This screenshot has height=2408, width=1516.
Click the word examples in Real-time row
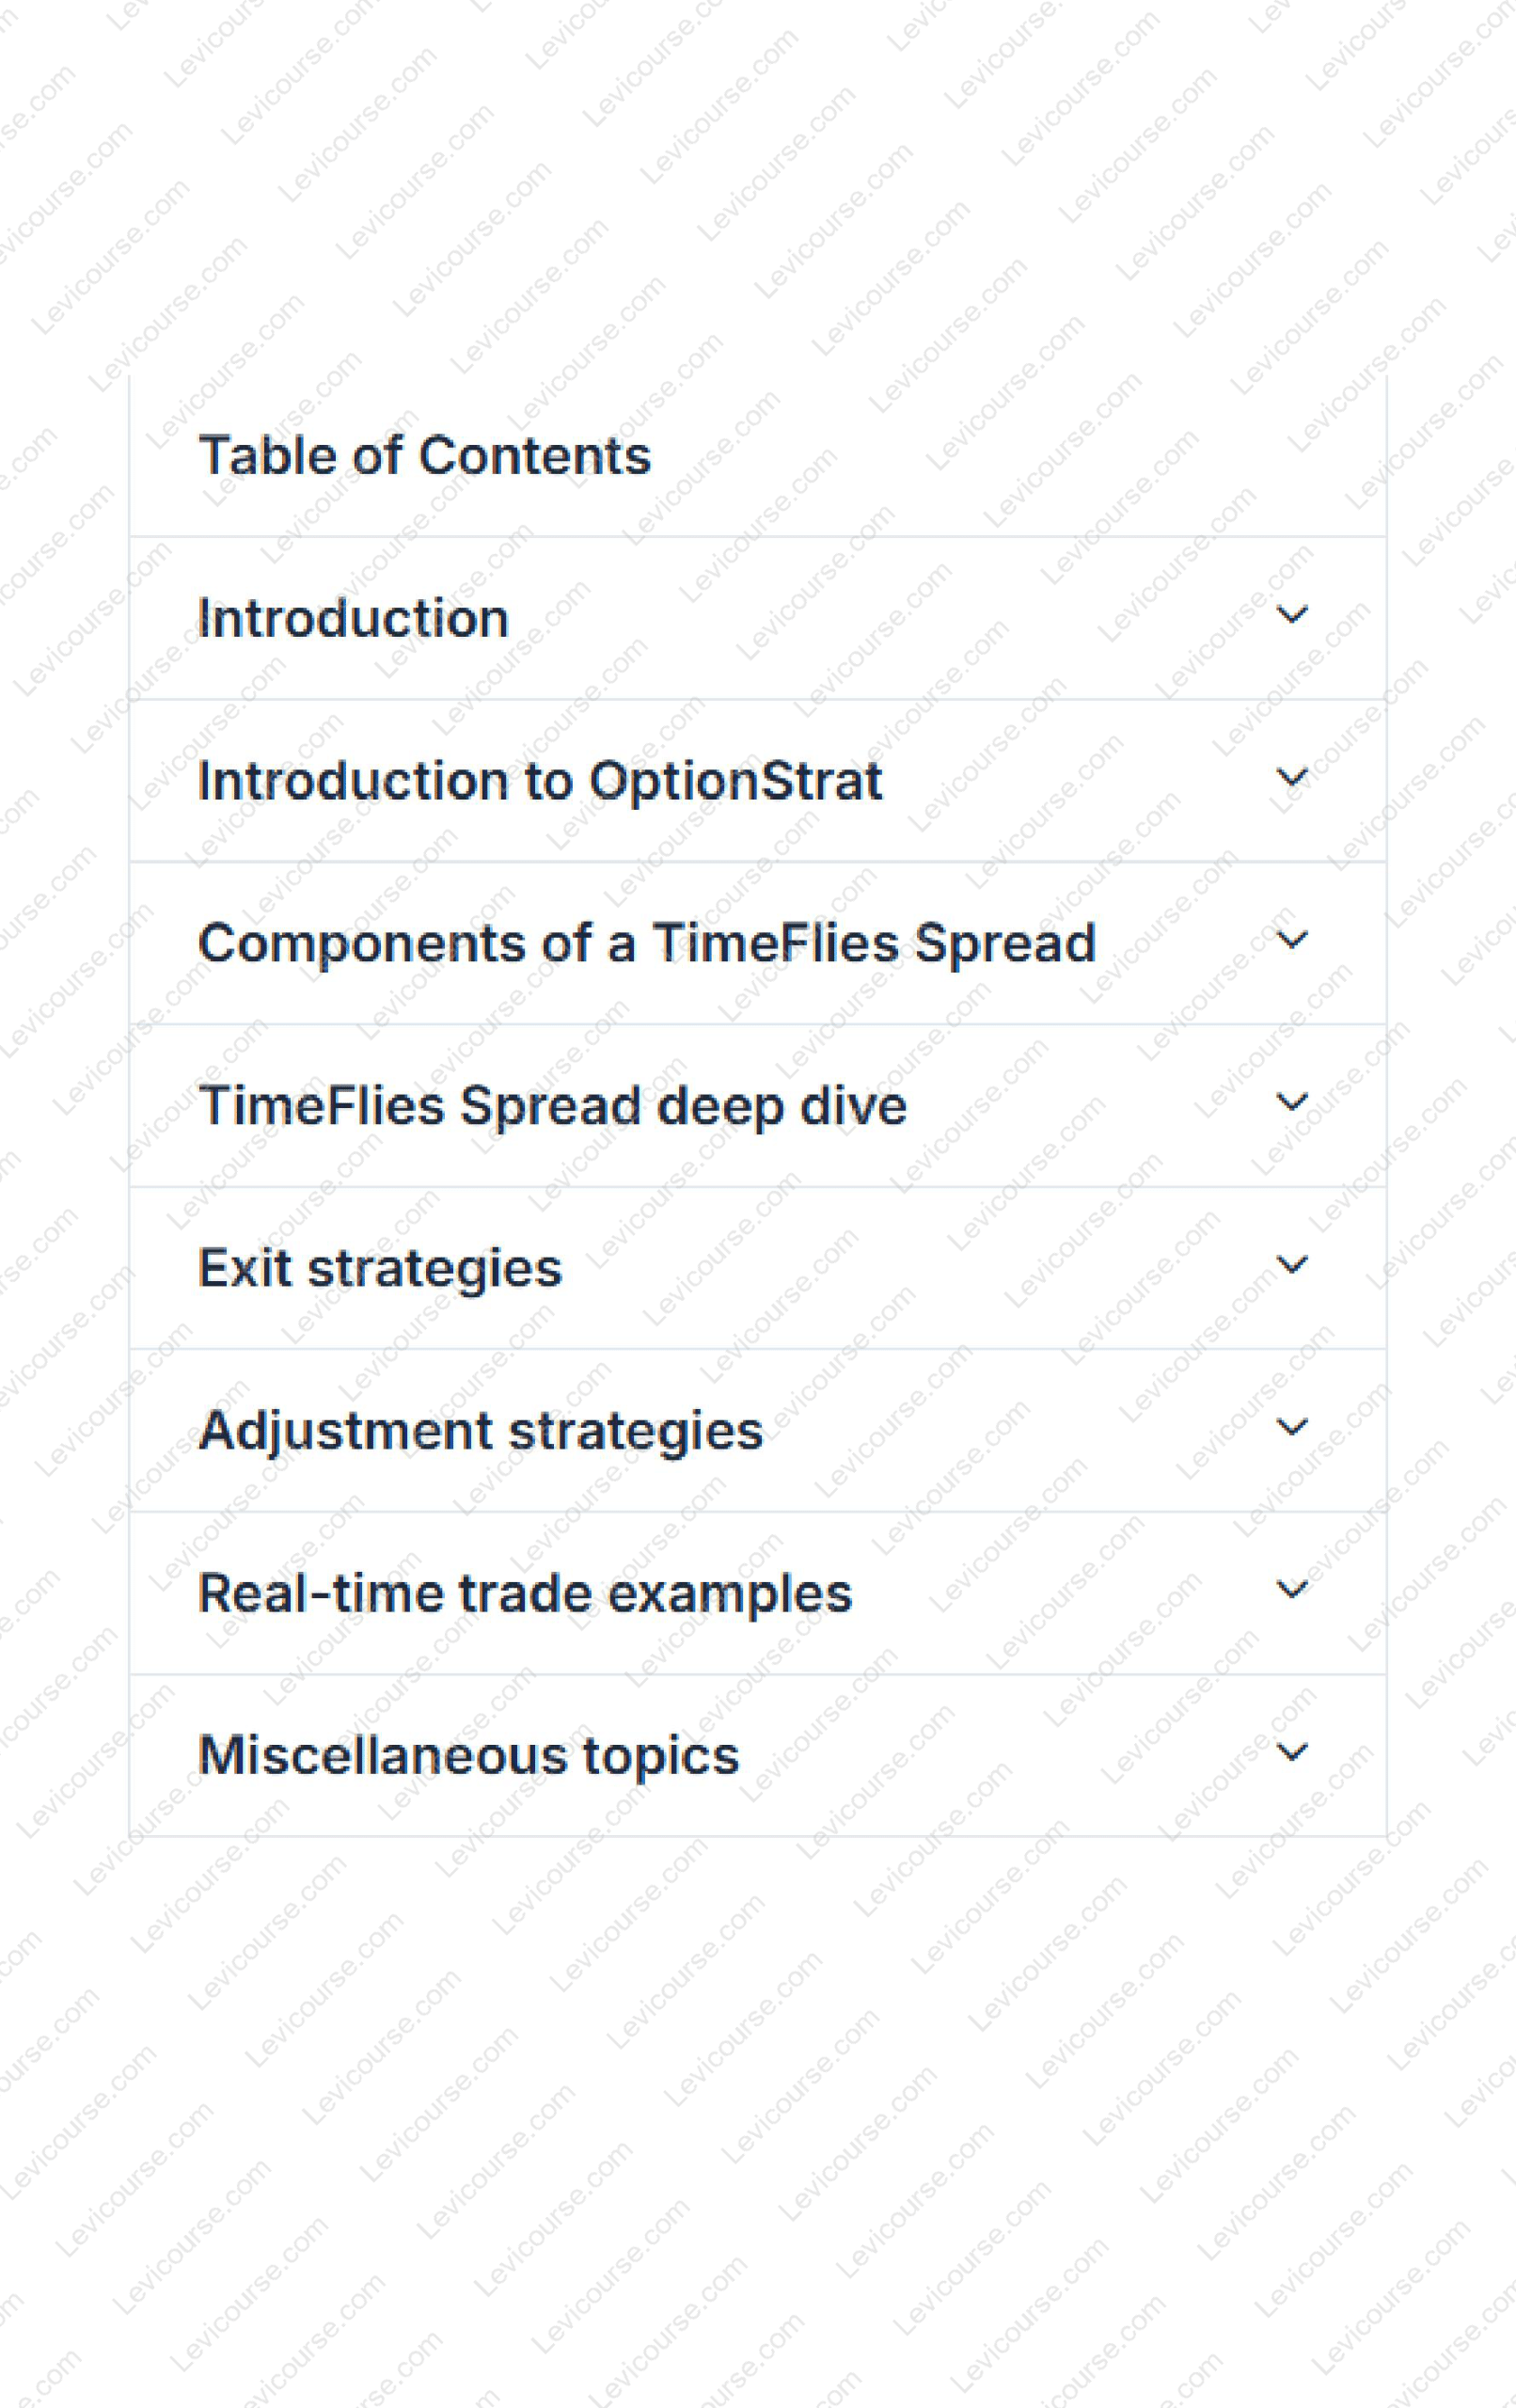coord(730,1593)
